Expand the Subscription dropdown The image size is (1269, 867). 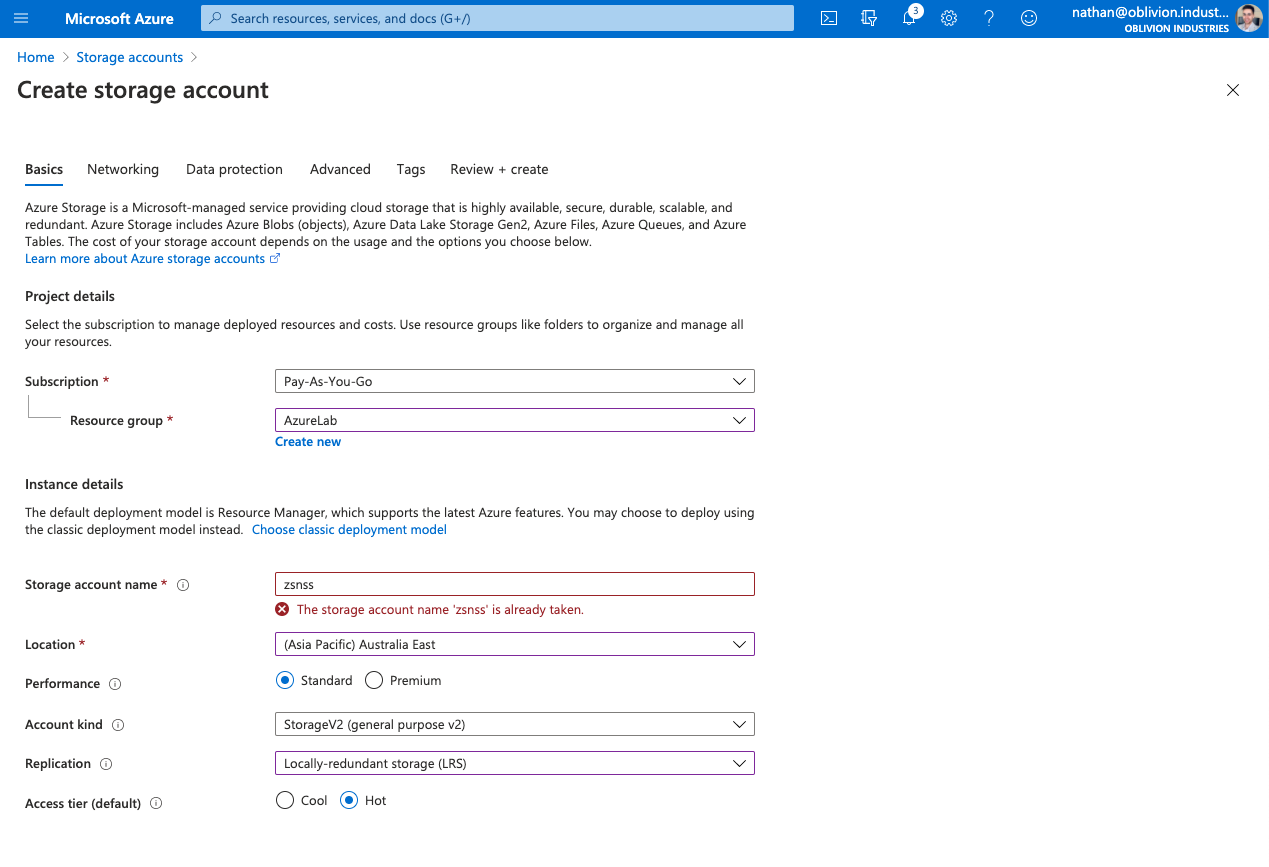514,381
